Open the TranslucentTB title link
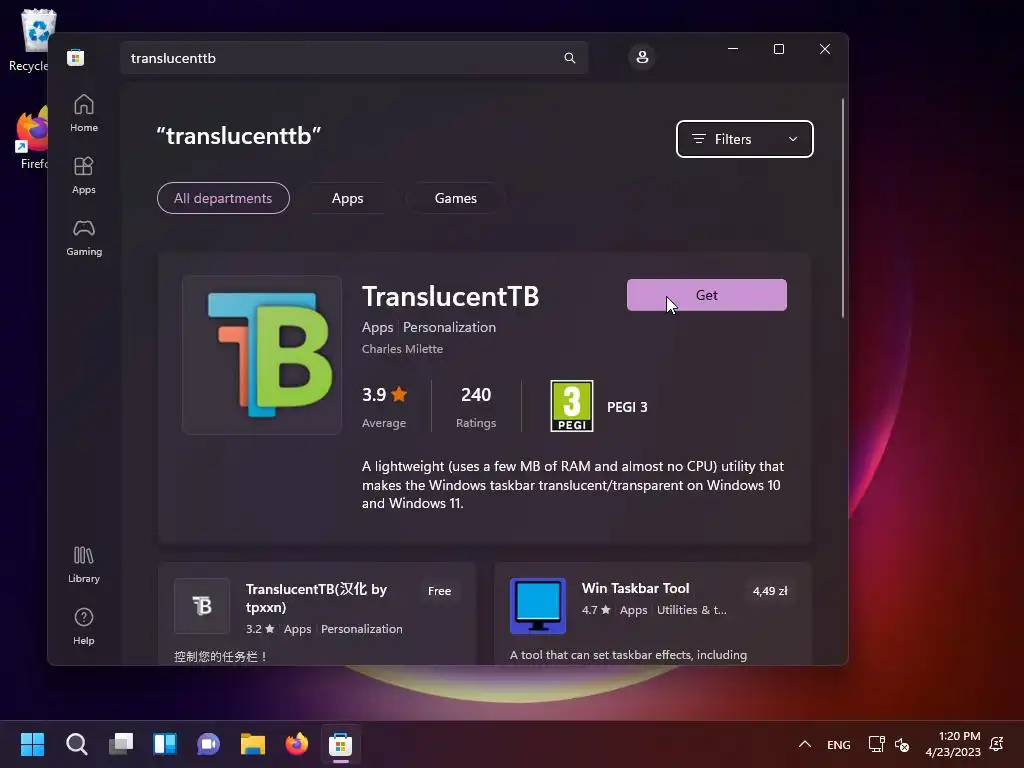The width and height of the screenshot is (1024, 768). [x=451, y=296]
